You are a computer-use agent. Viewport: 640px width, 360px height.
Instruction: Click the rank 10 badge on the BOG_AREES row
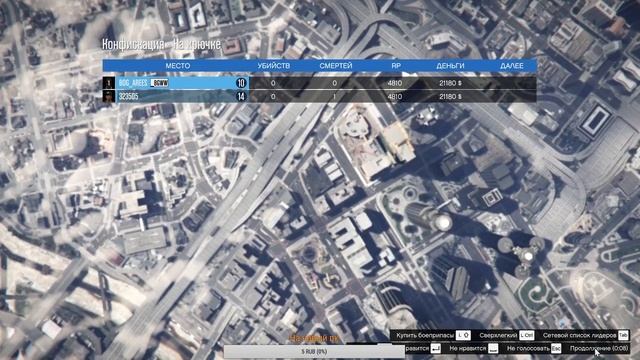pos(241,83)
